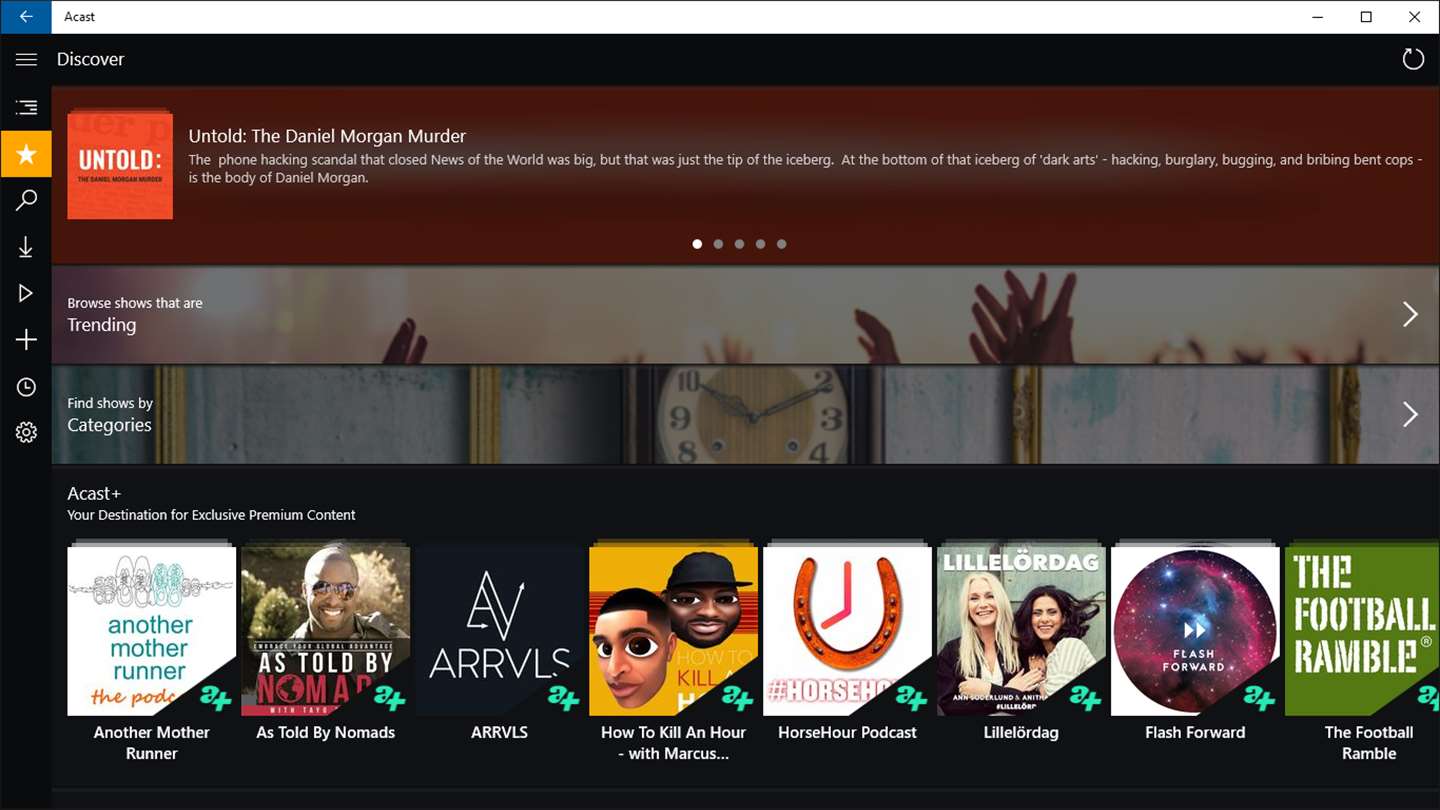
Task: Open the ARRVLS podcast cover
Action: 500,630
